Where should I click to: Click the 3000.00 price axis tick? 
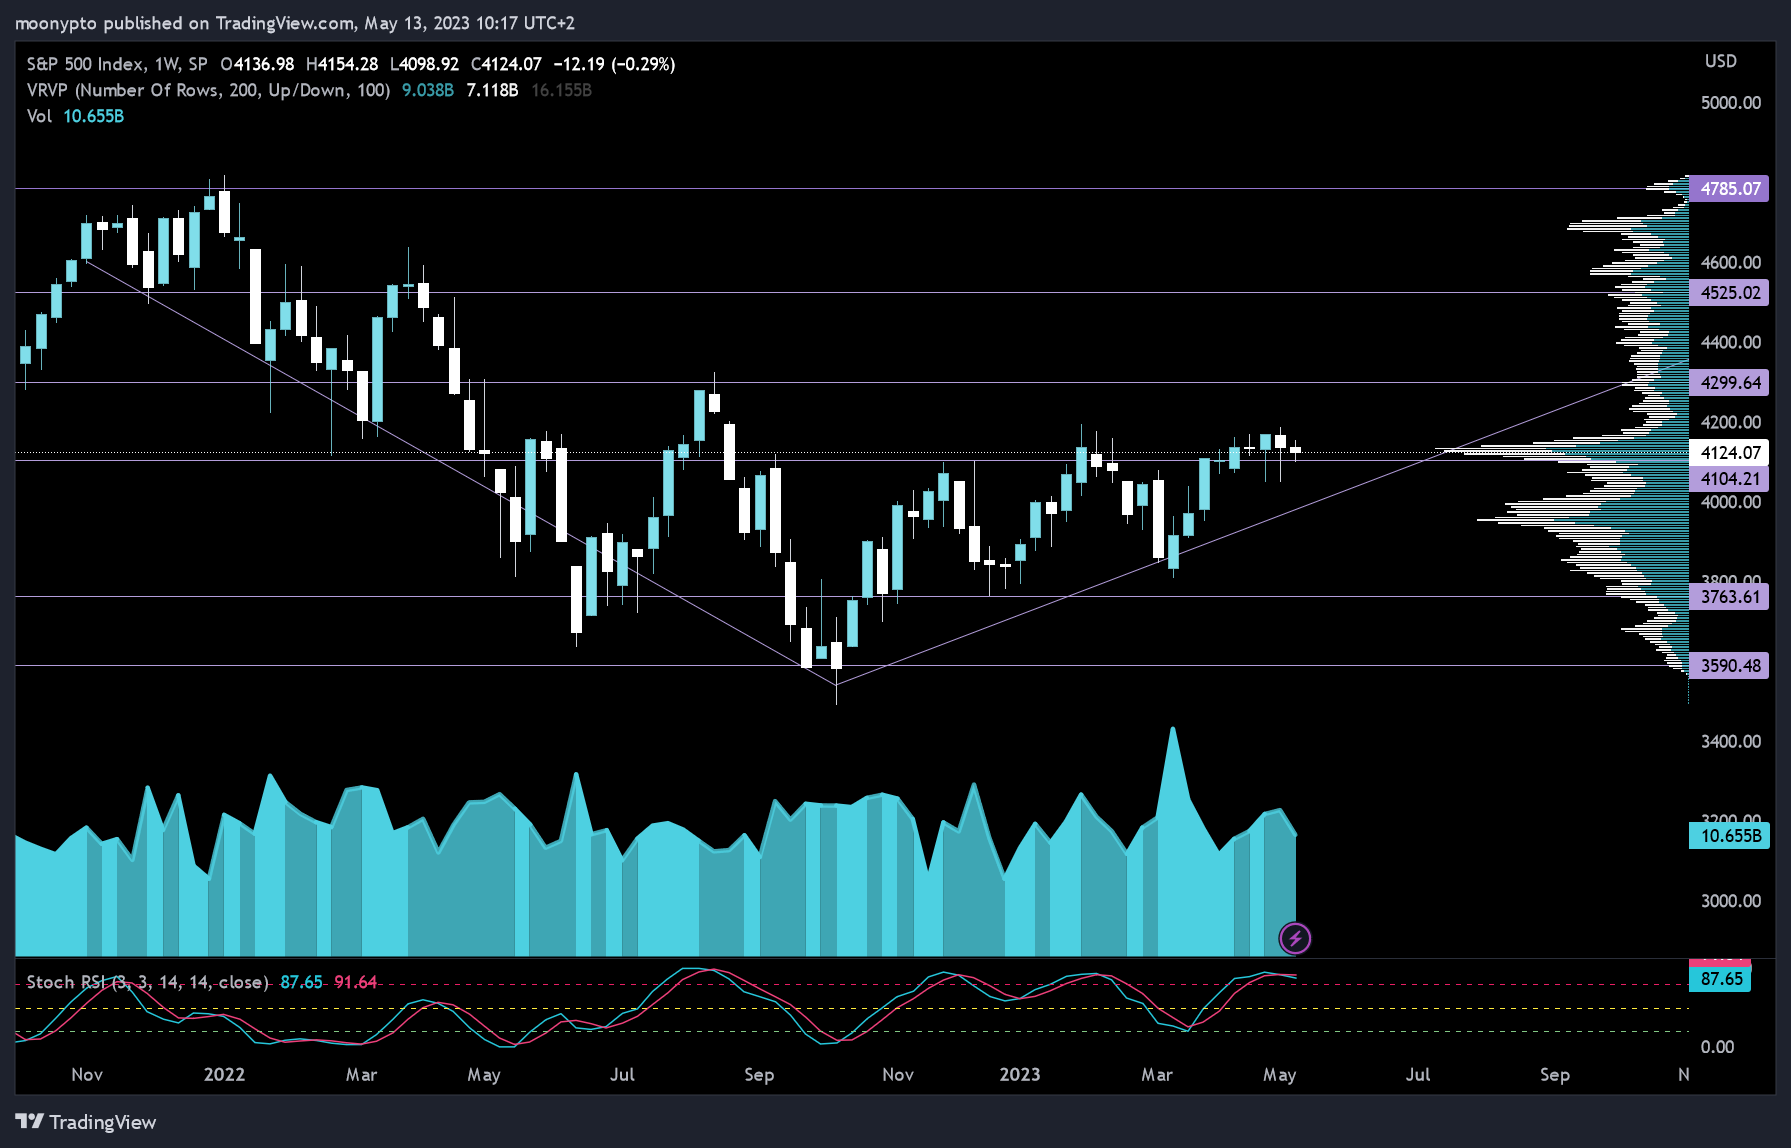[1730, 901]
